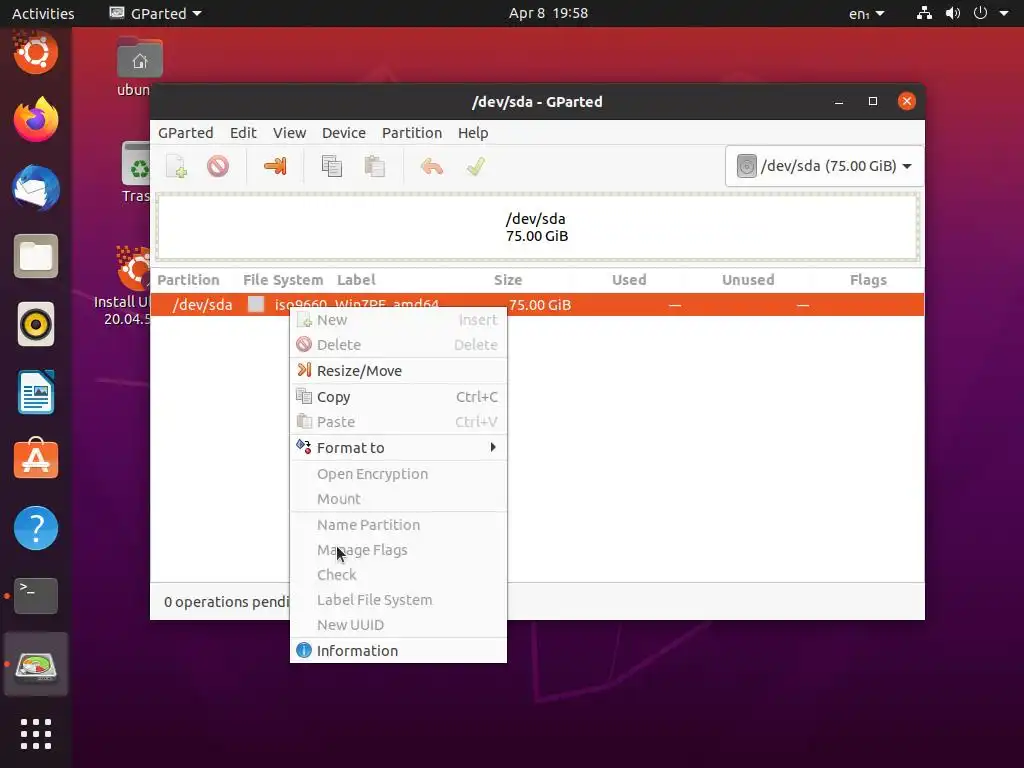1024x768 pixels.
Task: Click the New partition toolbar icon
Action: [176, 167]
